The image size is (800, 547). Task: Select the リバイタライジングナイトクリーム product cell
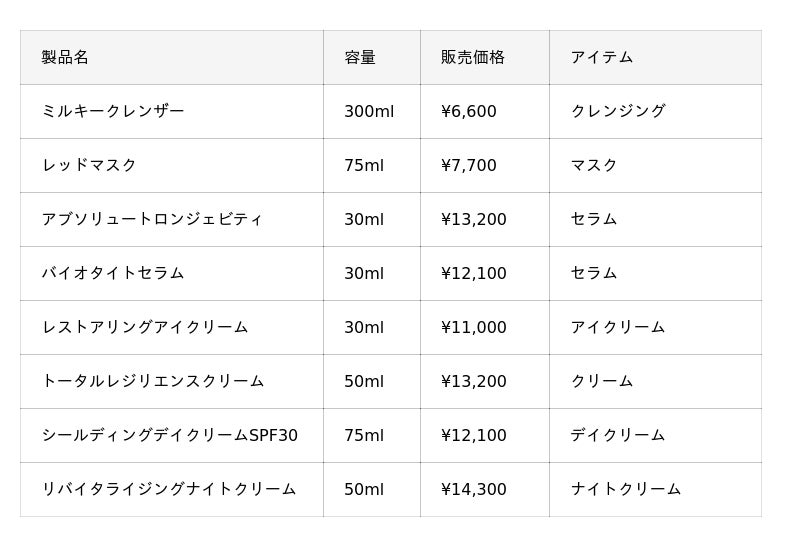(169, 490)
